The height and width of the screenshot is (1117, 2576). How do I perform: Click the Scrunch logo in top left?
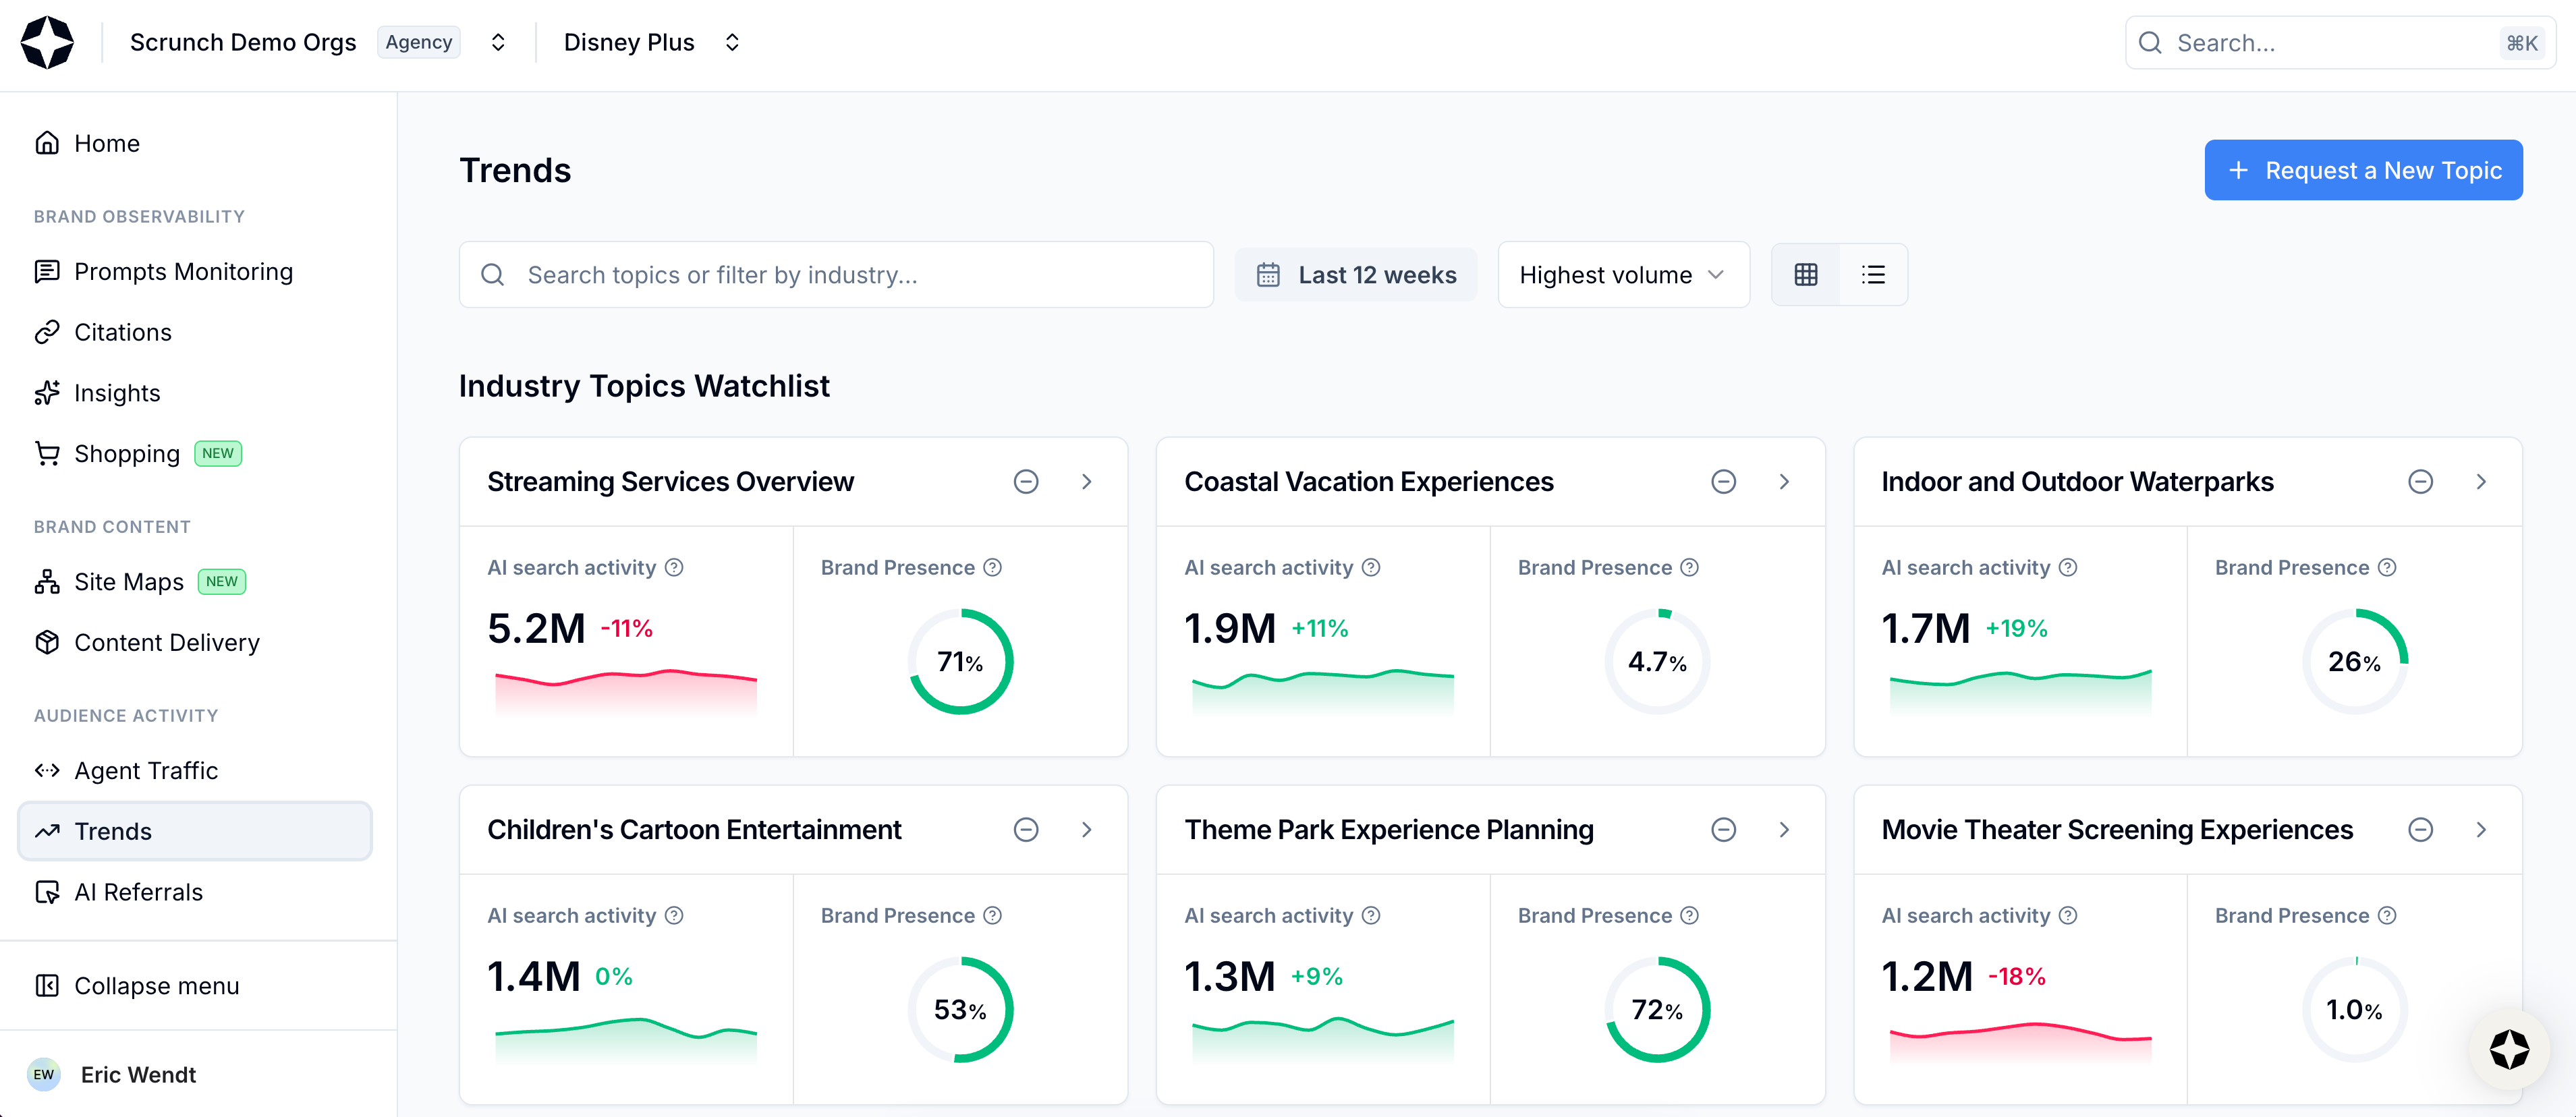(47, 43)
